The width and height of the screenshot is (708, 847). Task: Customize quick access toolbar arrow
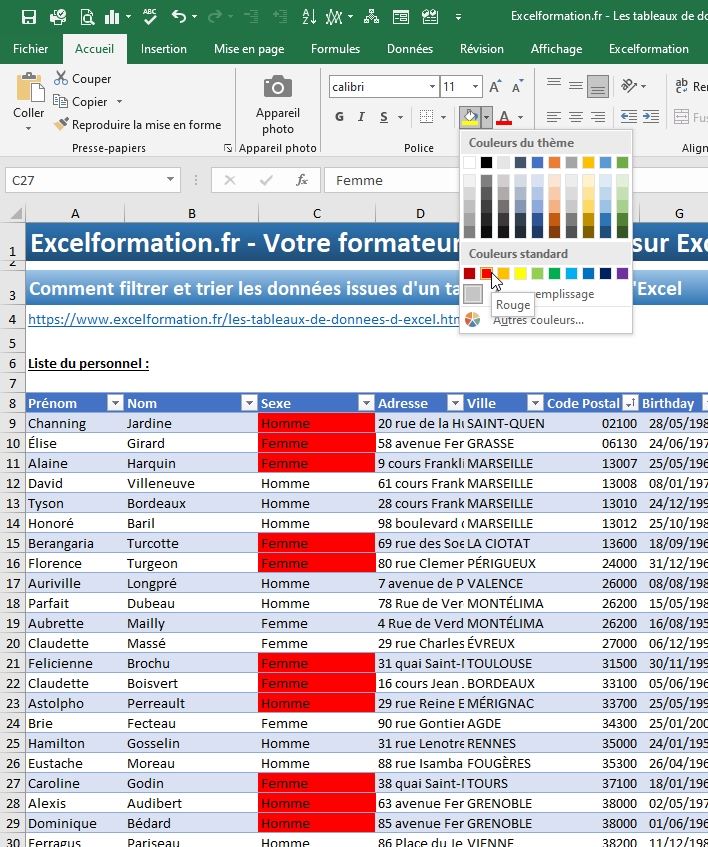(x=458, y=17)
